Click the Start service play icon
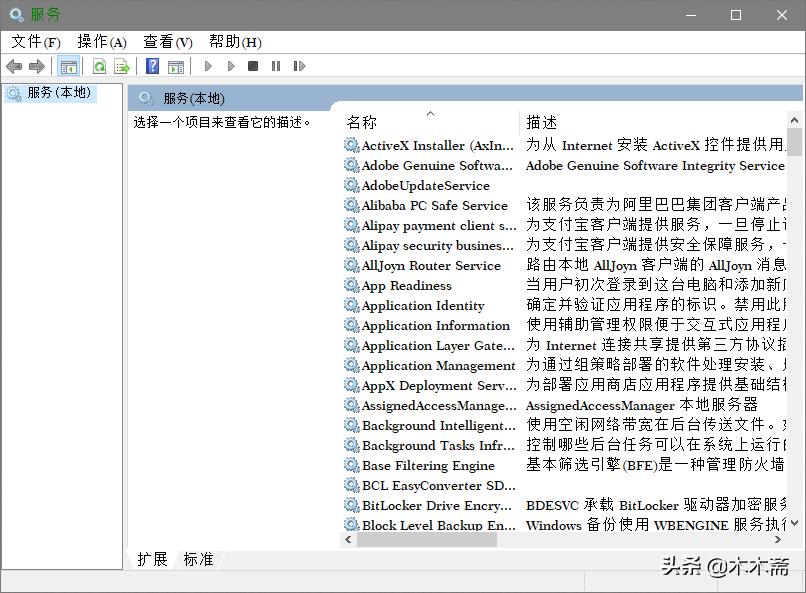This screenshot has height=593, width=806. (x=208, y=66)
